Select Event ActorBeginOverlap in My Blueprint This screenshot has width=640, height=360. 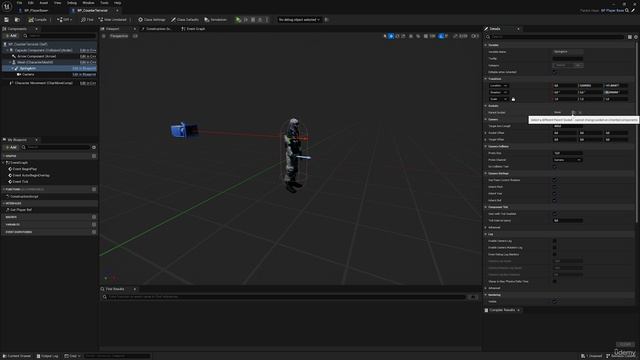coord(31,176)
